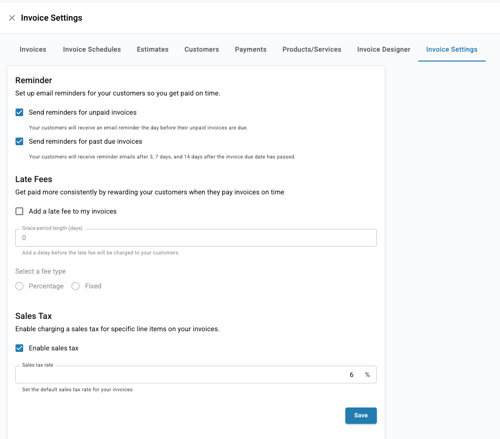The image size is (500, 439).
Task: Enable Add a late fee to my invoices
Action: [19, 211]
